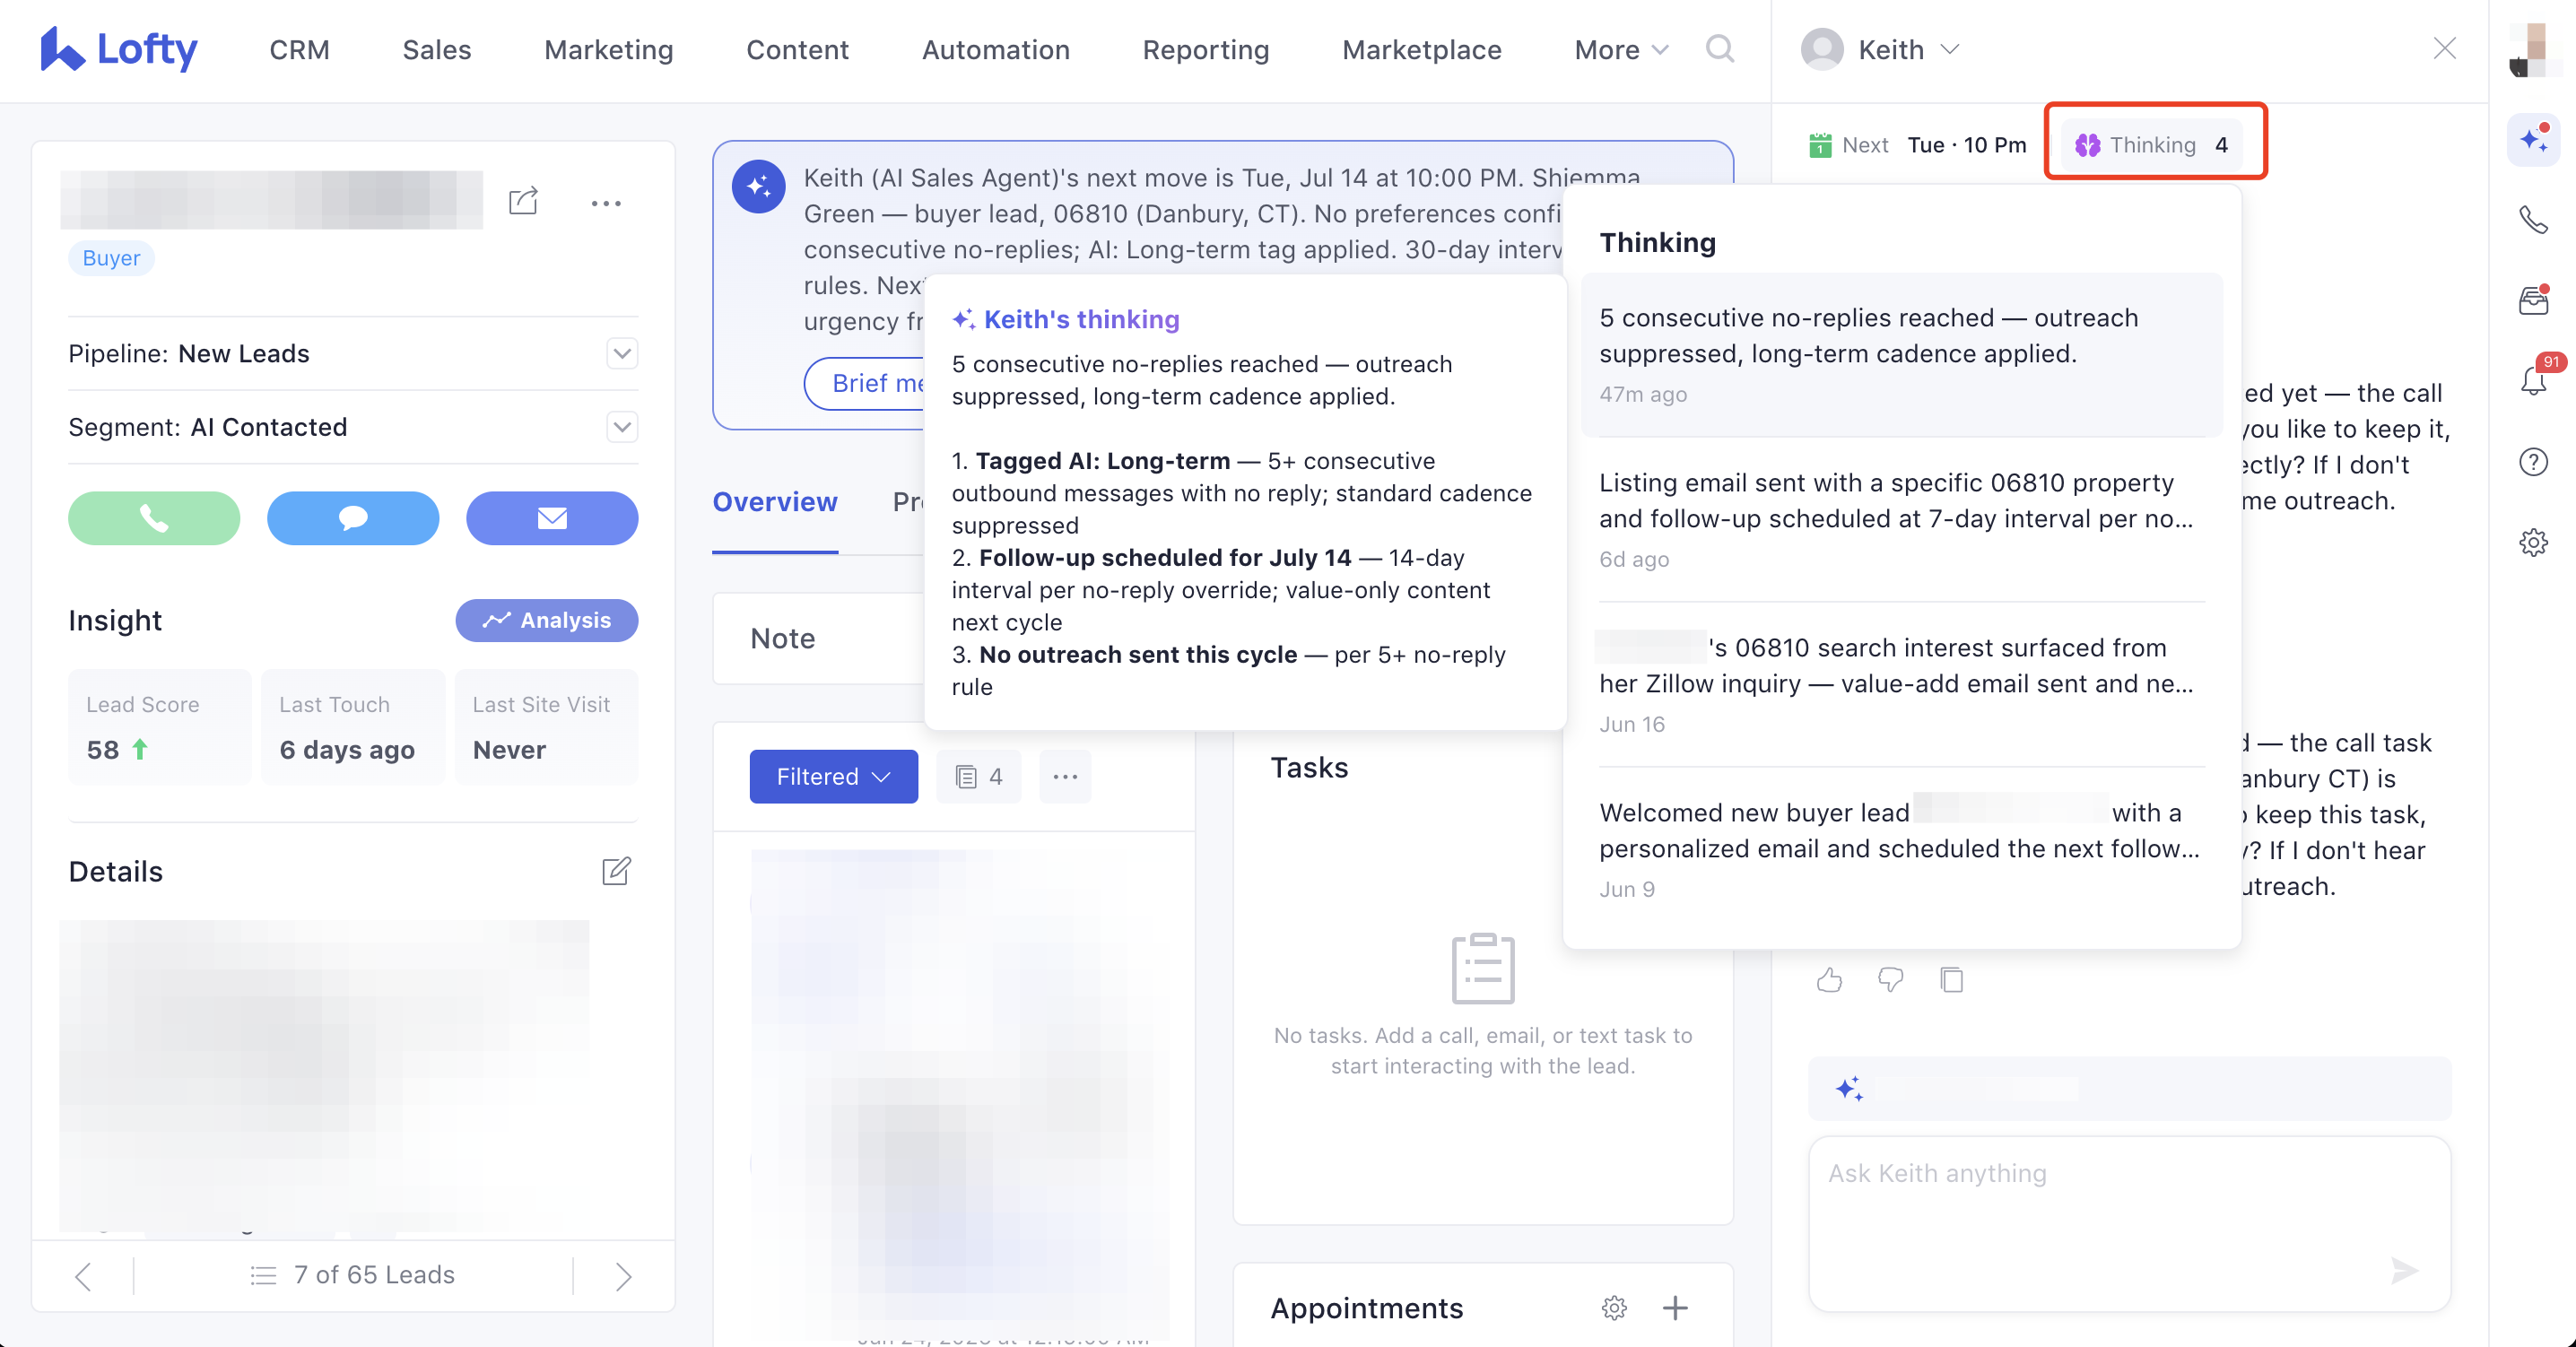This screenshot has height=1347, width=2576.
Task: Edit lead Details with the pencil icon
Action: [616, 871]
